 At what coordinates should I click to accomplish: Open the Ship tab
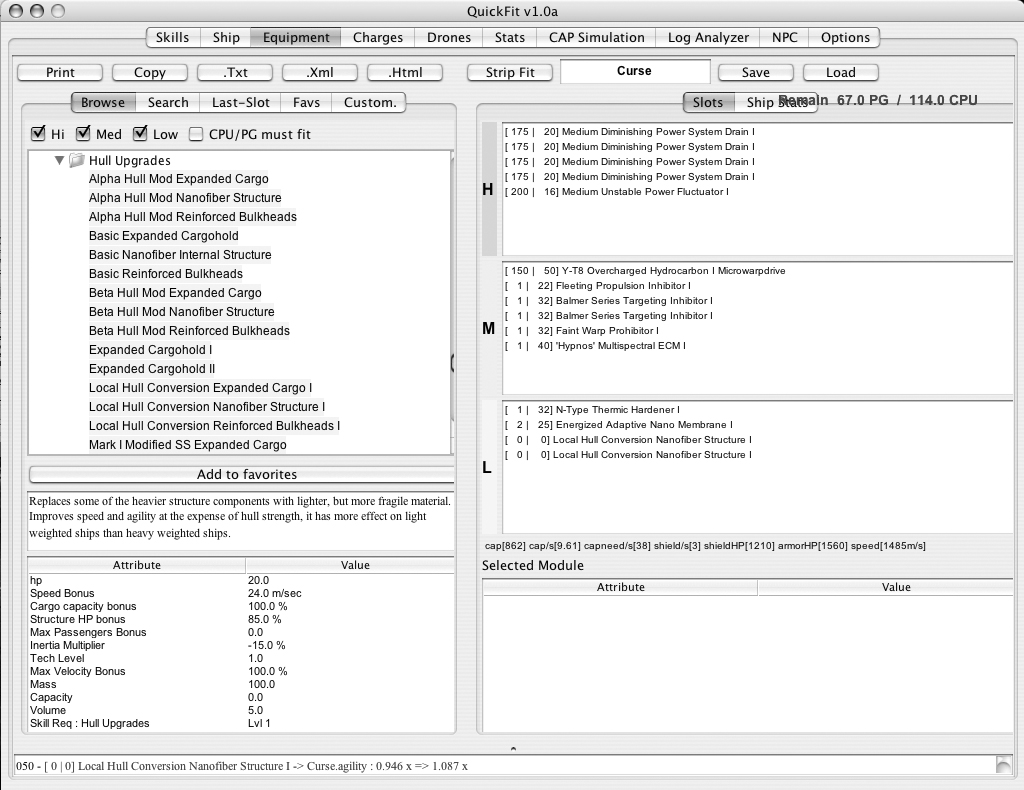pos(226,37)
